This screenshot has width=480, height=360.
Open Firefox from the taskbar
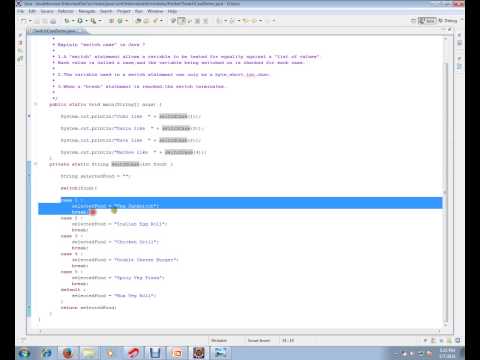[68, 353]
